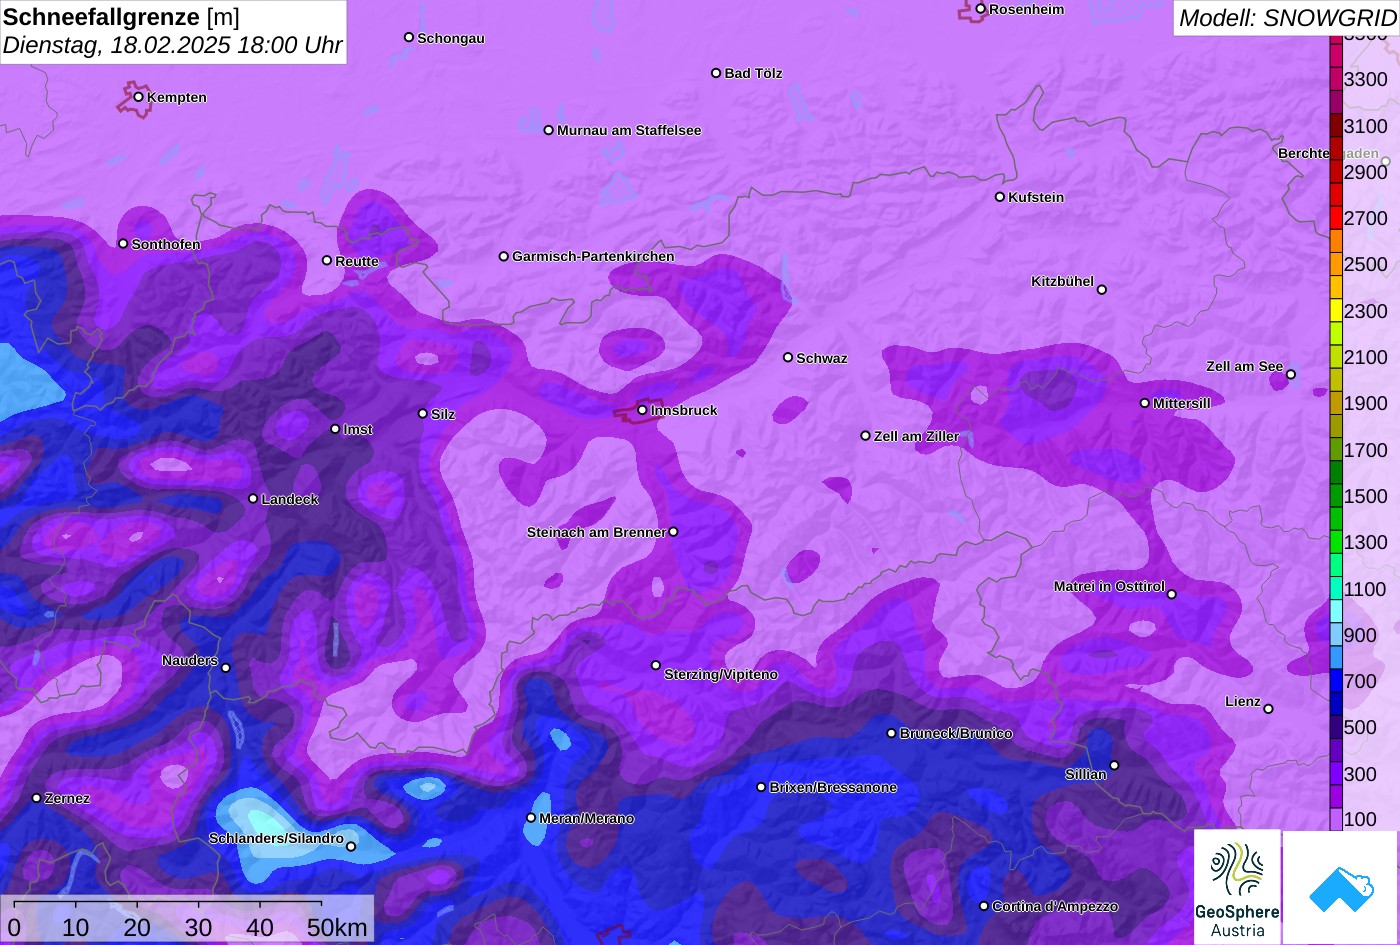
Task: Click the 3300 legend value
Action: 1366,79
